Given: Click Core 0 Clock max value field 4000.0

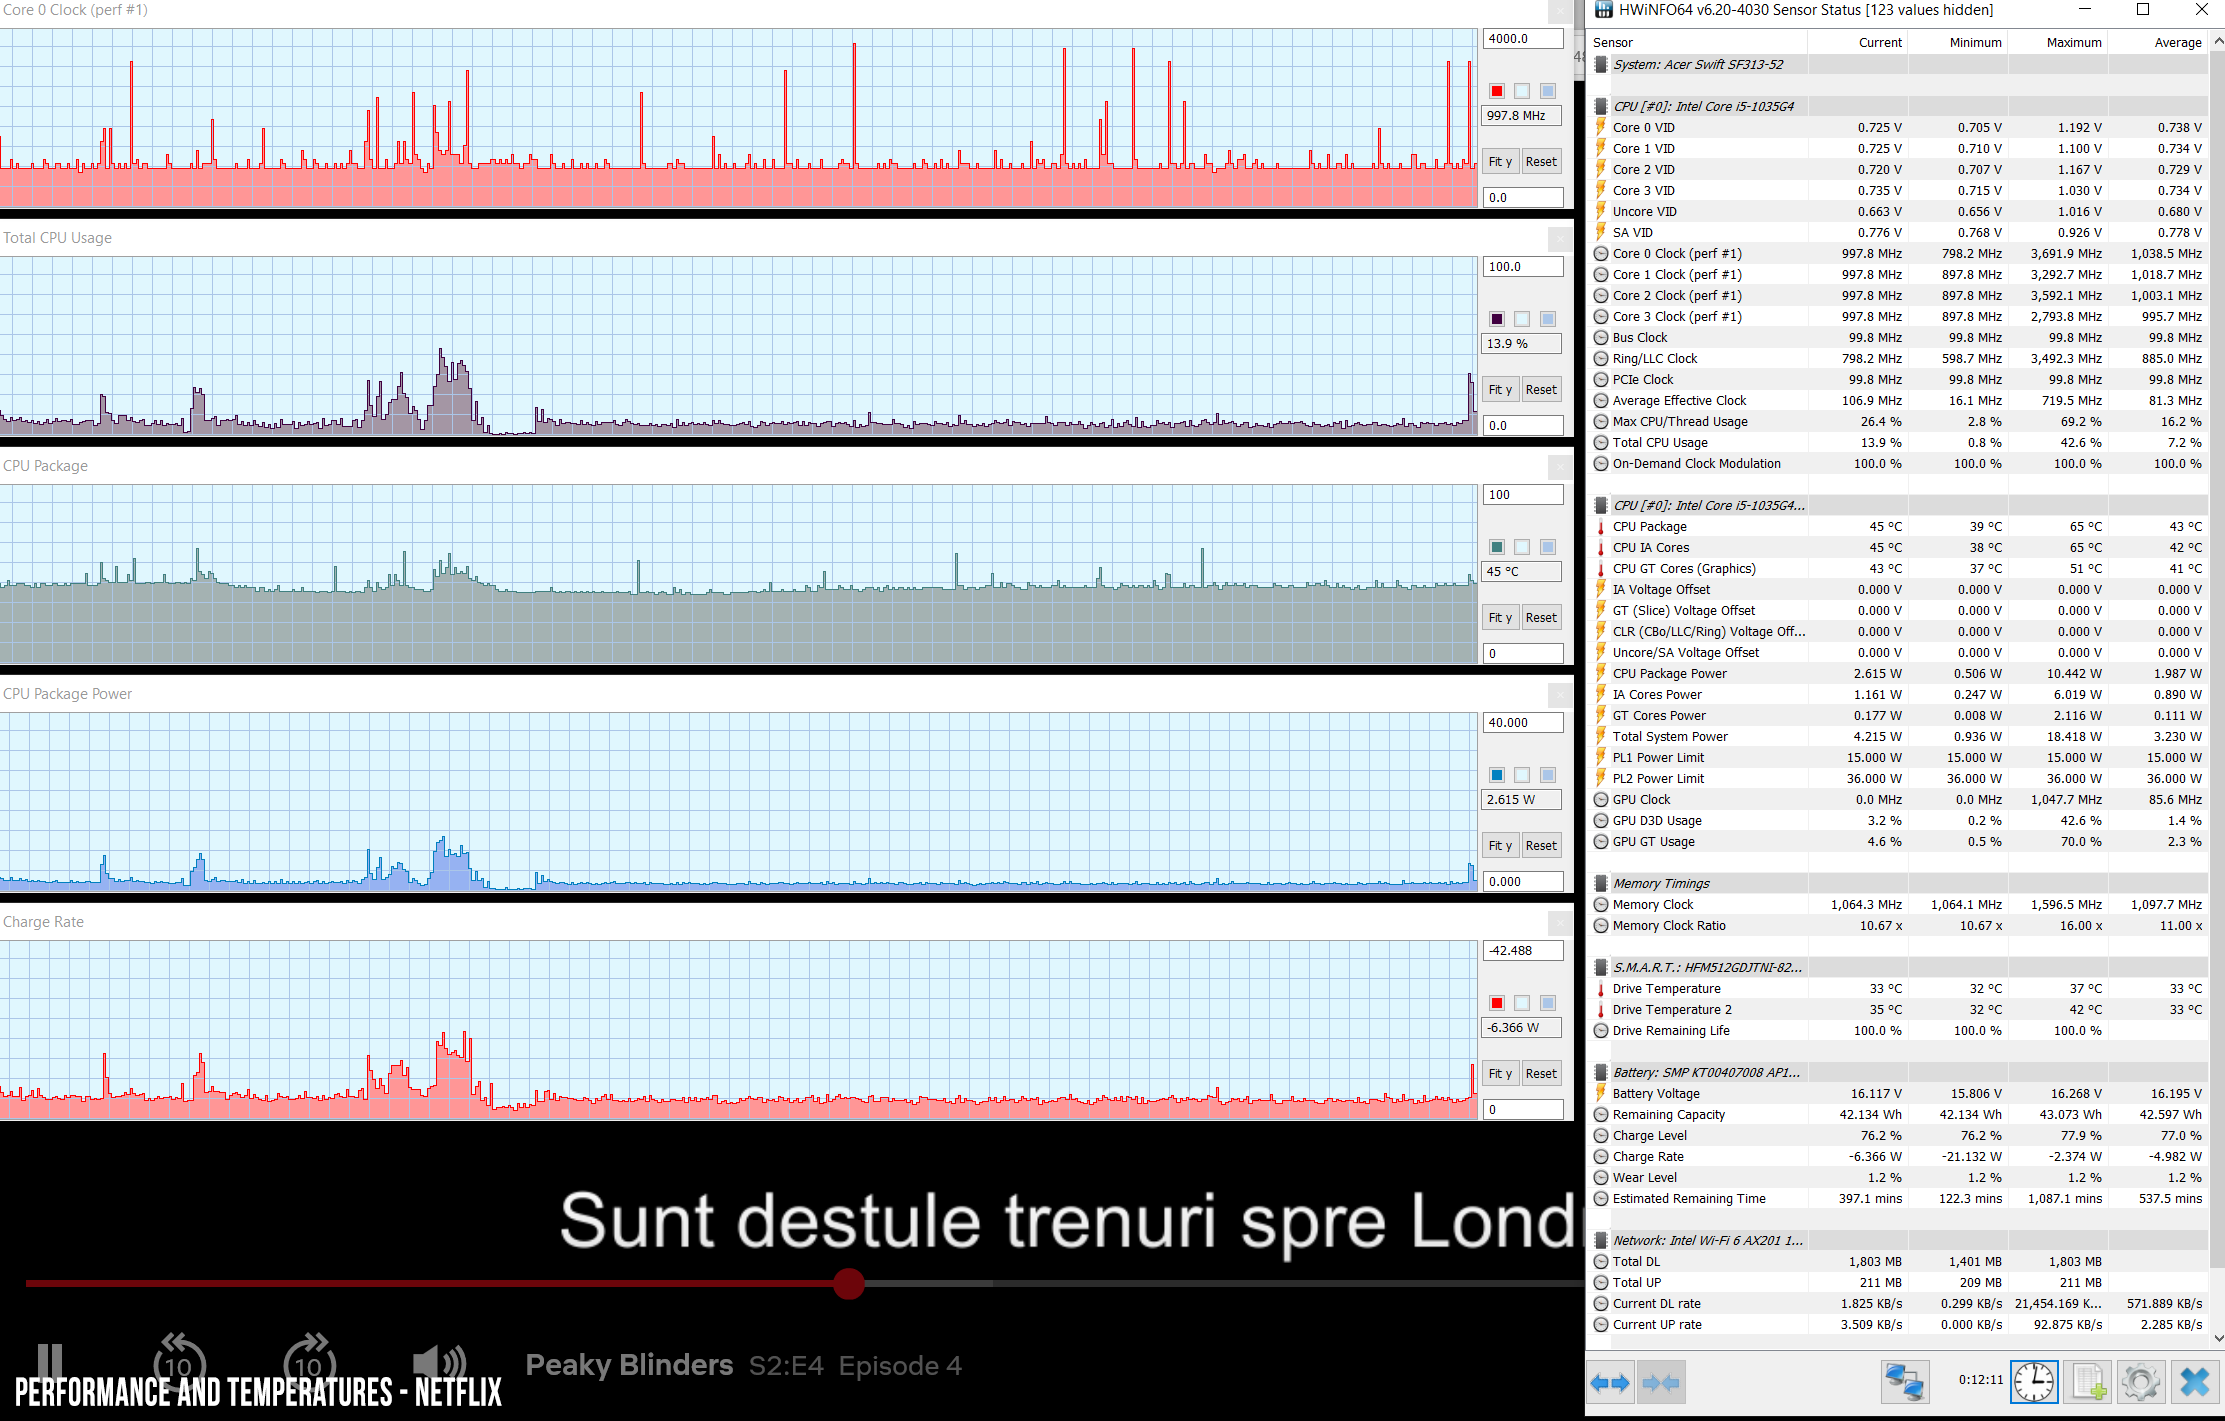Looking at the screenshot, I should click(1522, 39).
